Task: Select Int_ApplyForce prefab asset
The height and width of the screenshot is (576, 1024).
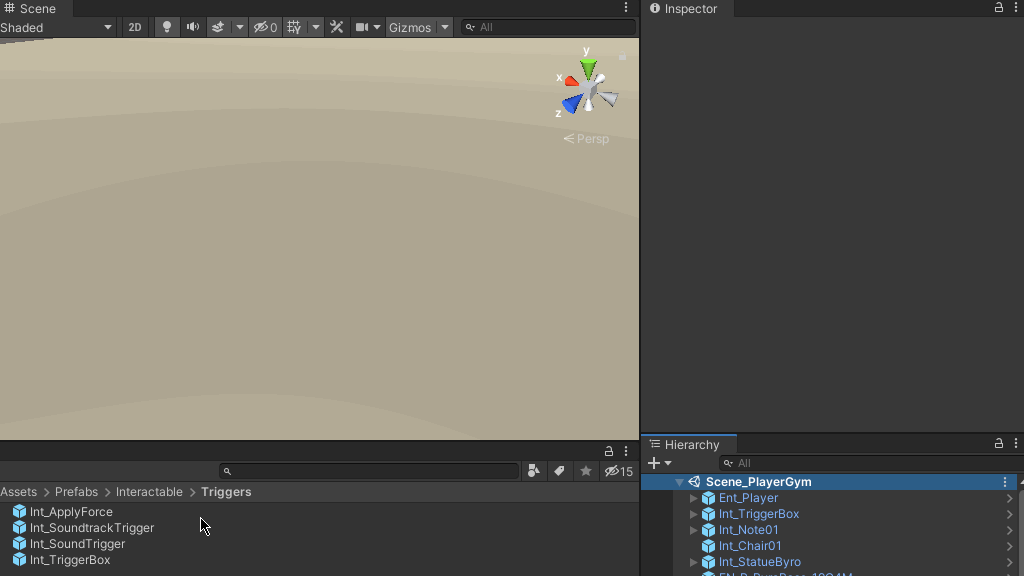Action: (63, 512)
